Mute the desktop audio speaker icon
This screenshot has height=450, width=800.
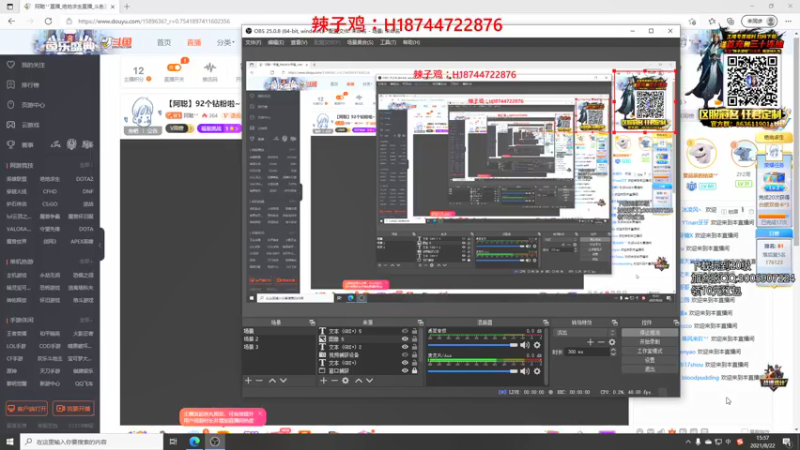(x=525, y=345)
